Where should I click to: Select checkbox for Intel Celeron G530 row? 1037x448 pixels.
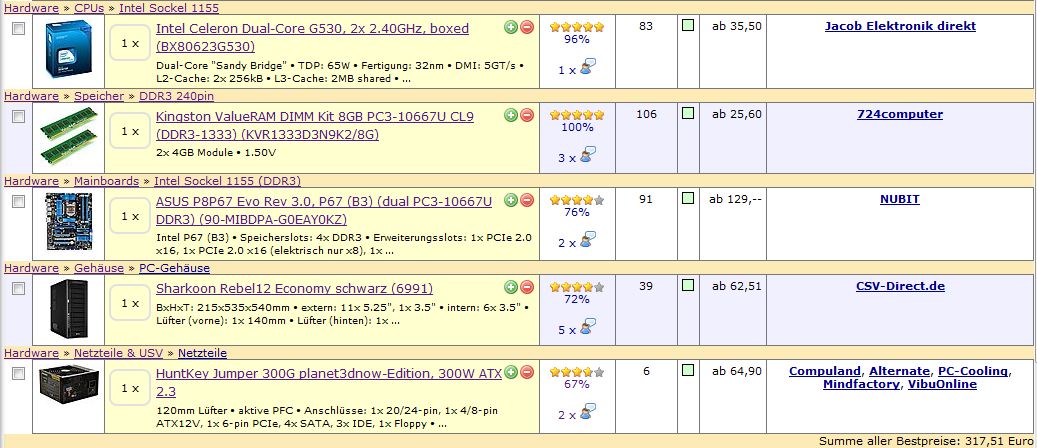(19, 28)
